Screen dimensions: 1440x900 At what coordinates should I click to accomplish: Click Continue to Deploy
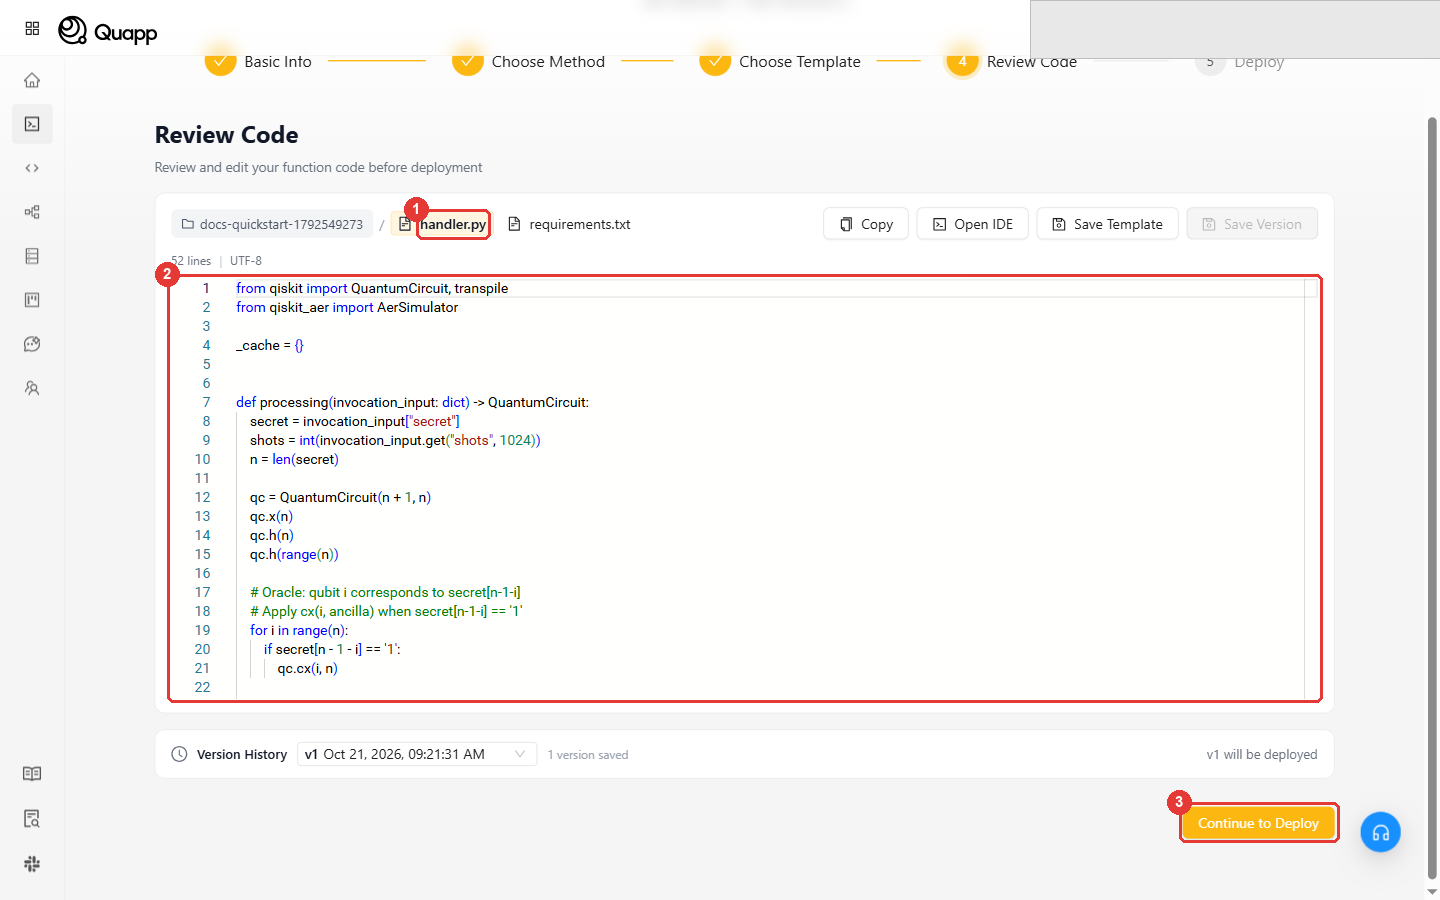(1258, 823)
